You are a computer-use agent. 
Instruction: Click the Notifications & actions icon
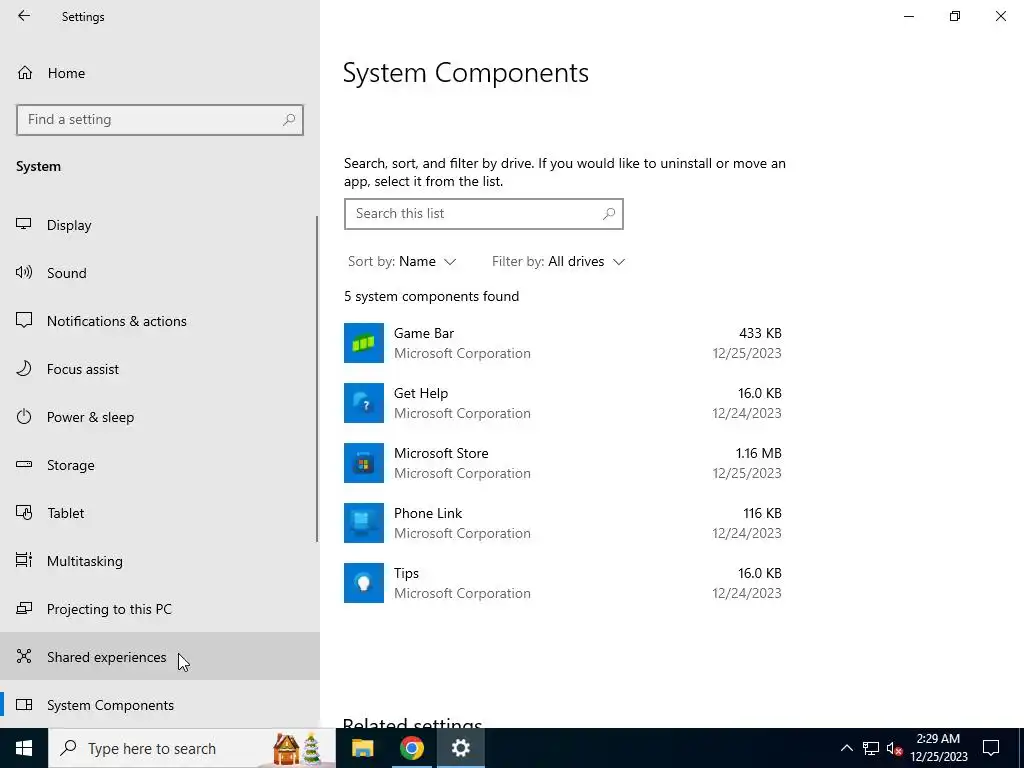click(x=24, y=320)
